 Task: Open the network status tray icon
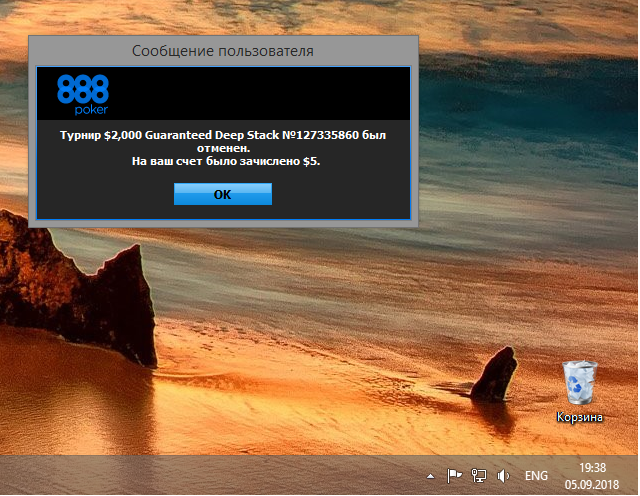479,476
